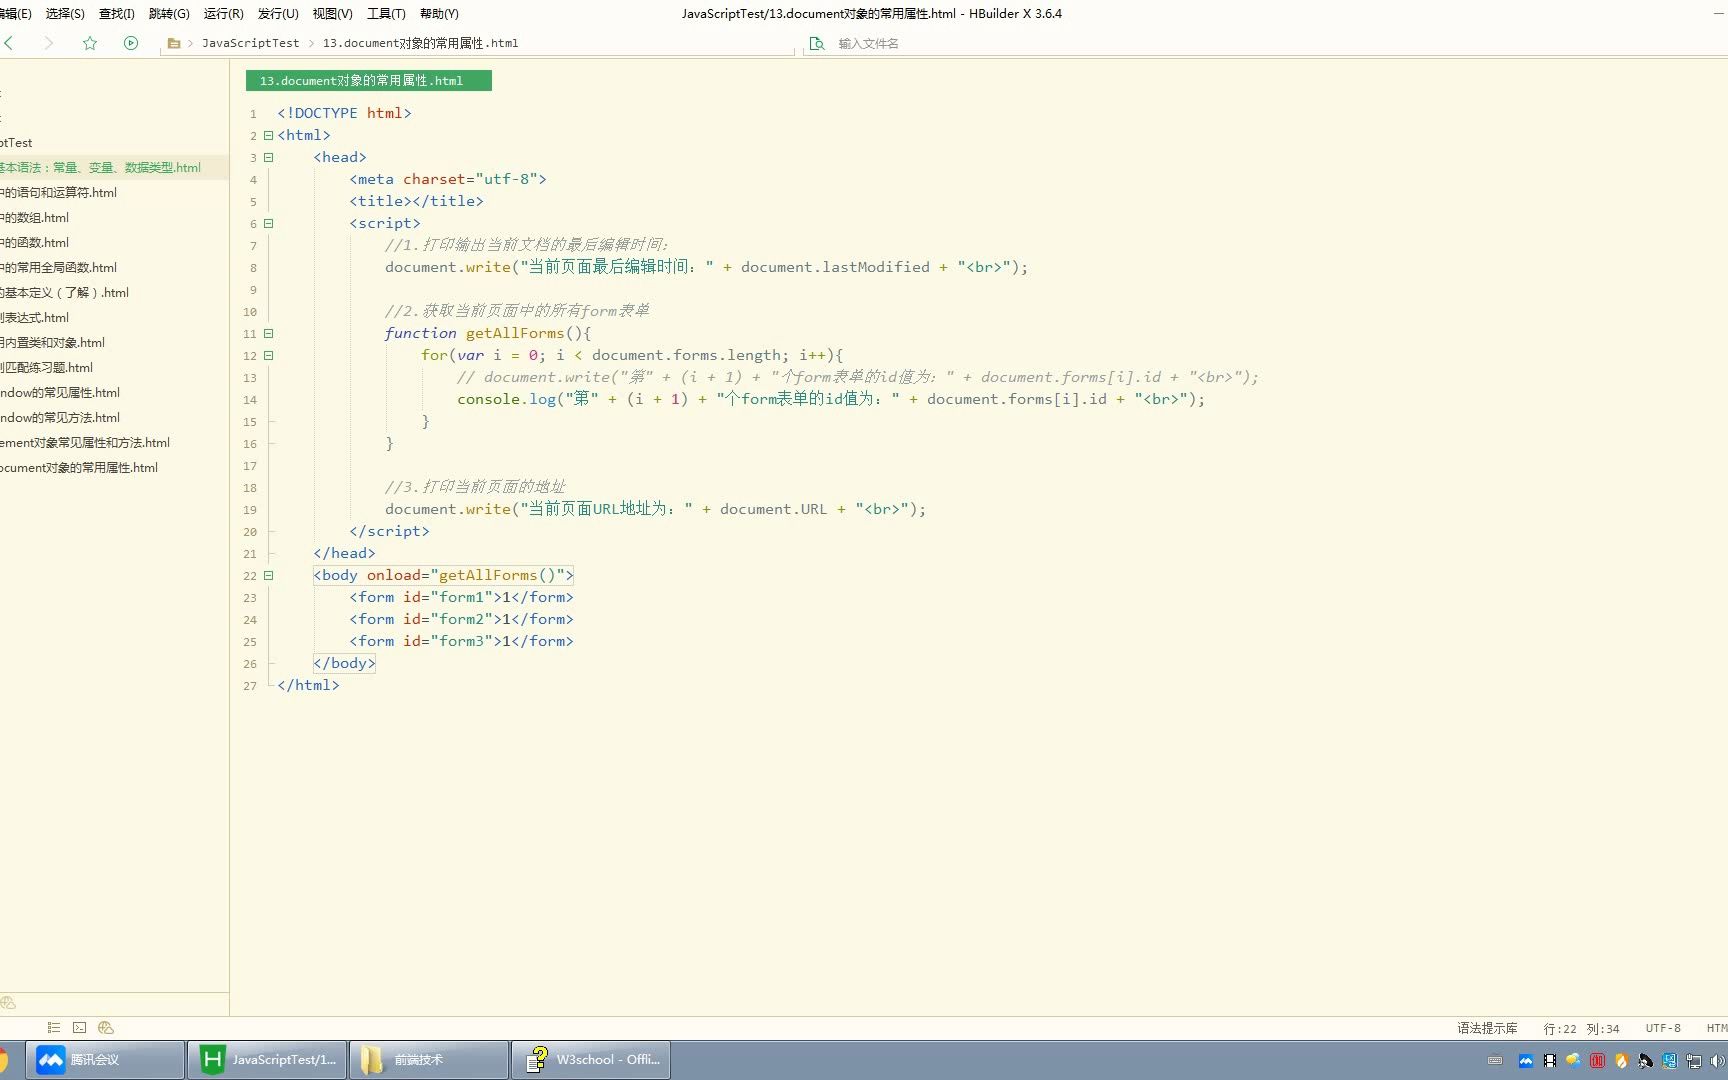
Task: Open the 视图(V) menu
Action: pyautogui.click(x=332, y=14)
